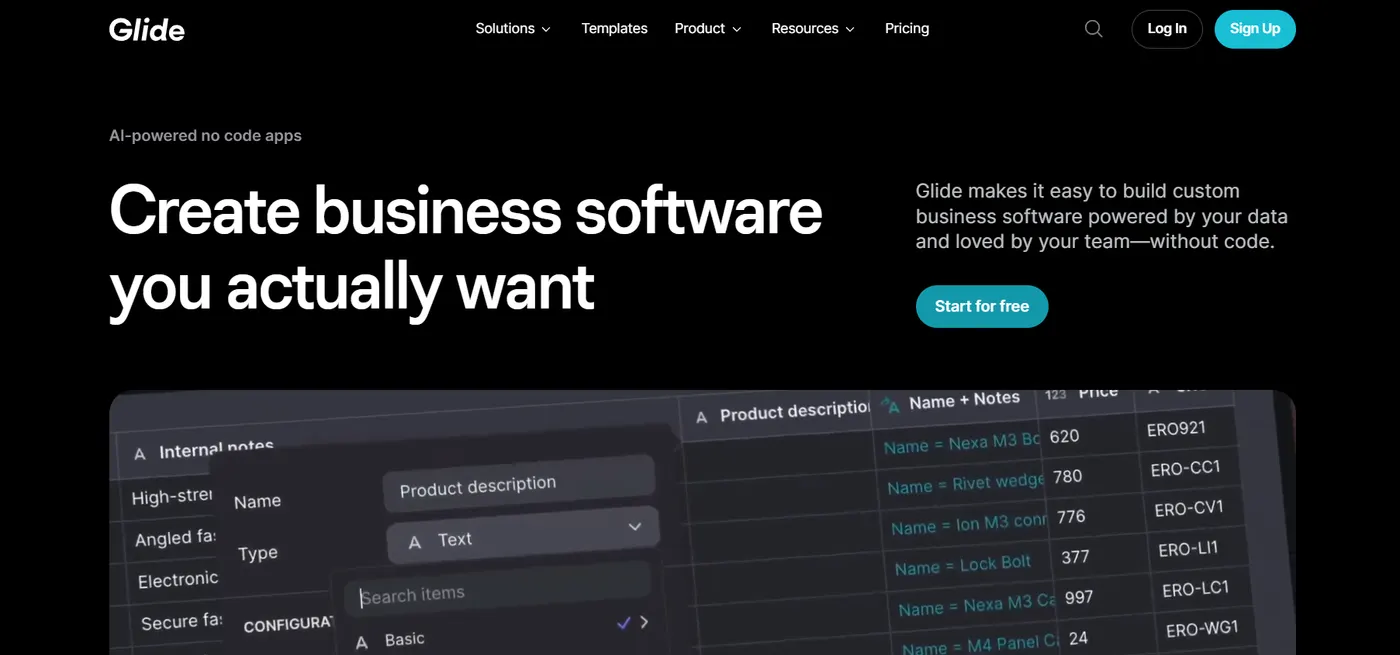Click the price cell 620
This screenshot has width=1400, height=655.
(x=1064, y=436)
